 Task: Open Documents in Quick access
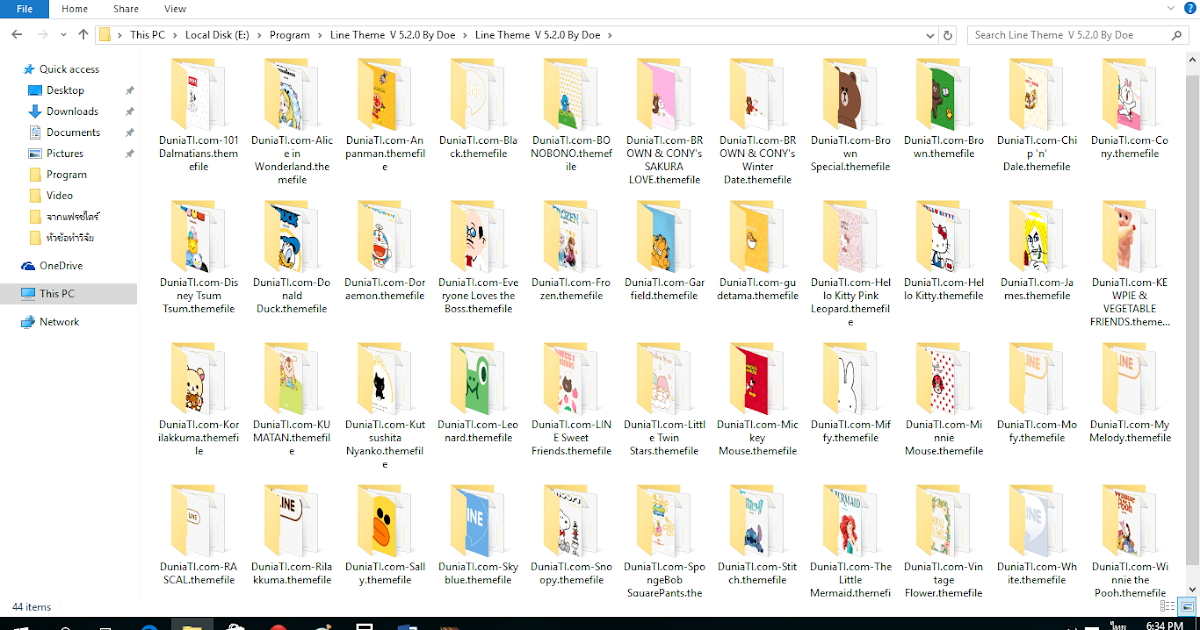pyautogui.click(x=73, y=132)
